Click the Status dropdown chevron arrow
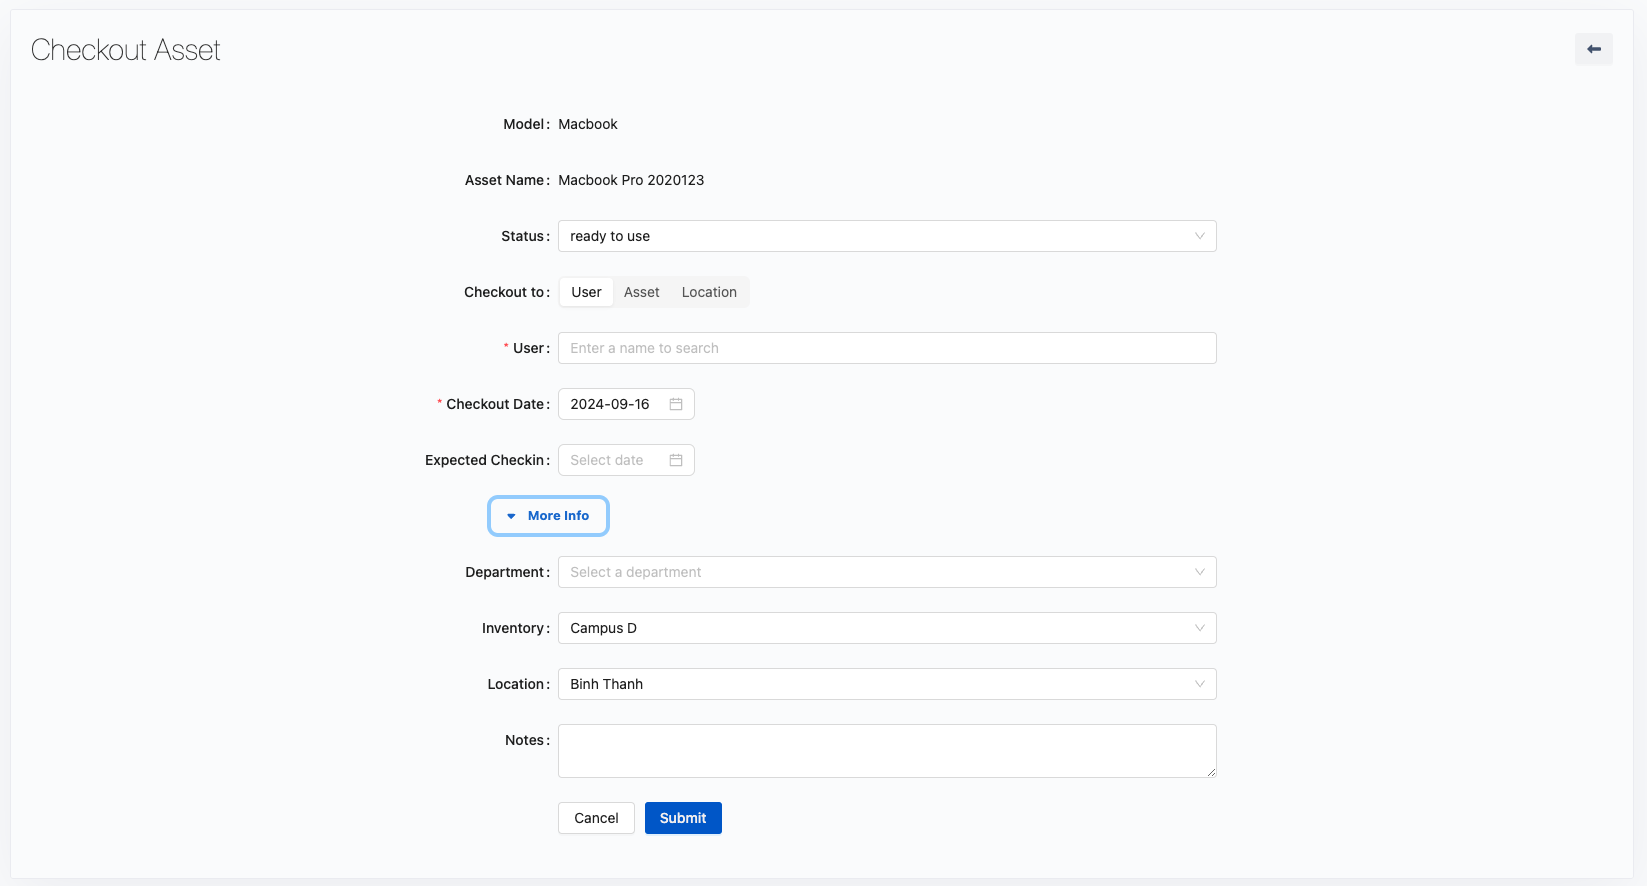 [x=1199, y=236]
